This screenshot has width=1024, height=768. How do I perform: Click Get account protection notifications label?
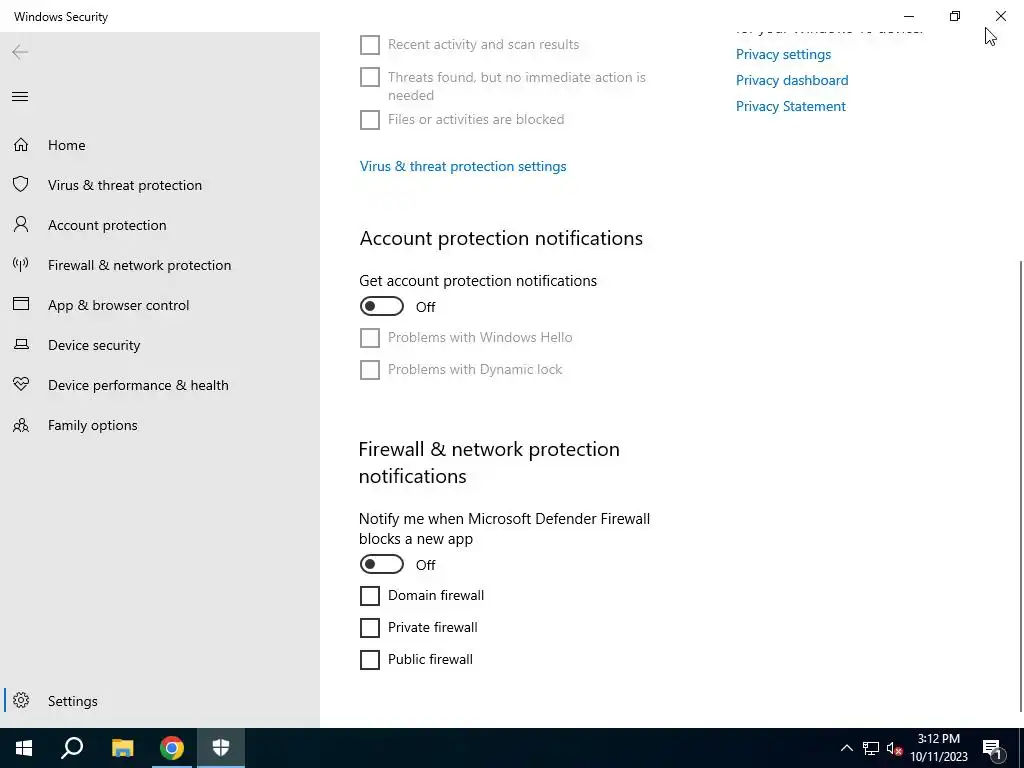(x=478, y=281)
